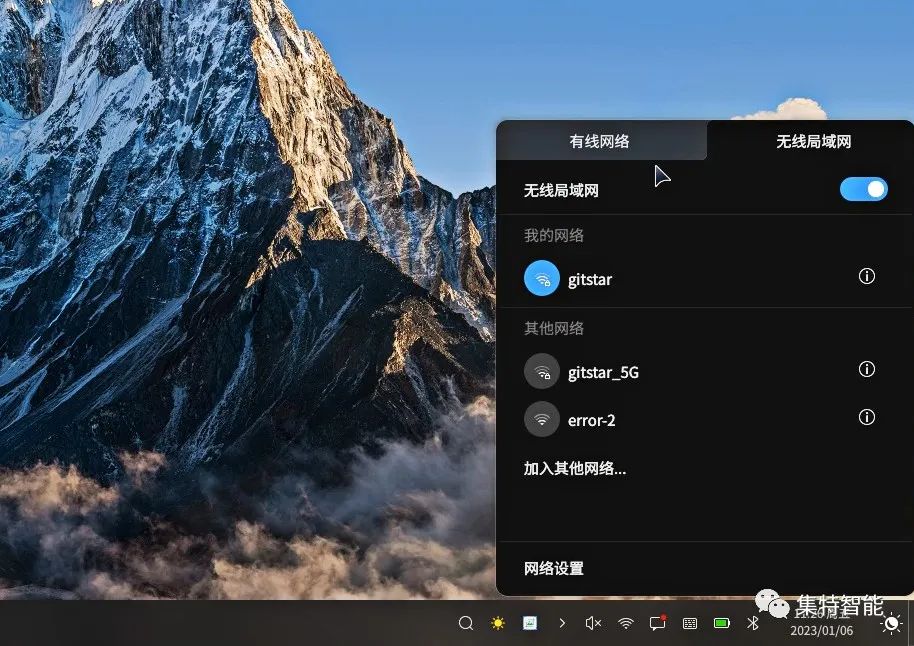Click the gitstar_5G Wi-Fi signal icon
This screenshot has height=646, width=914.
point(542,371)
